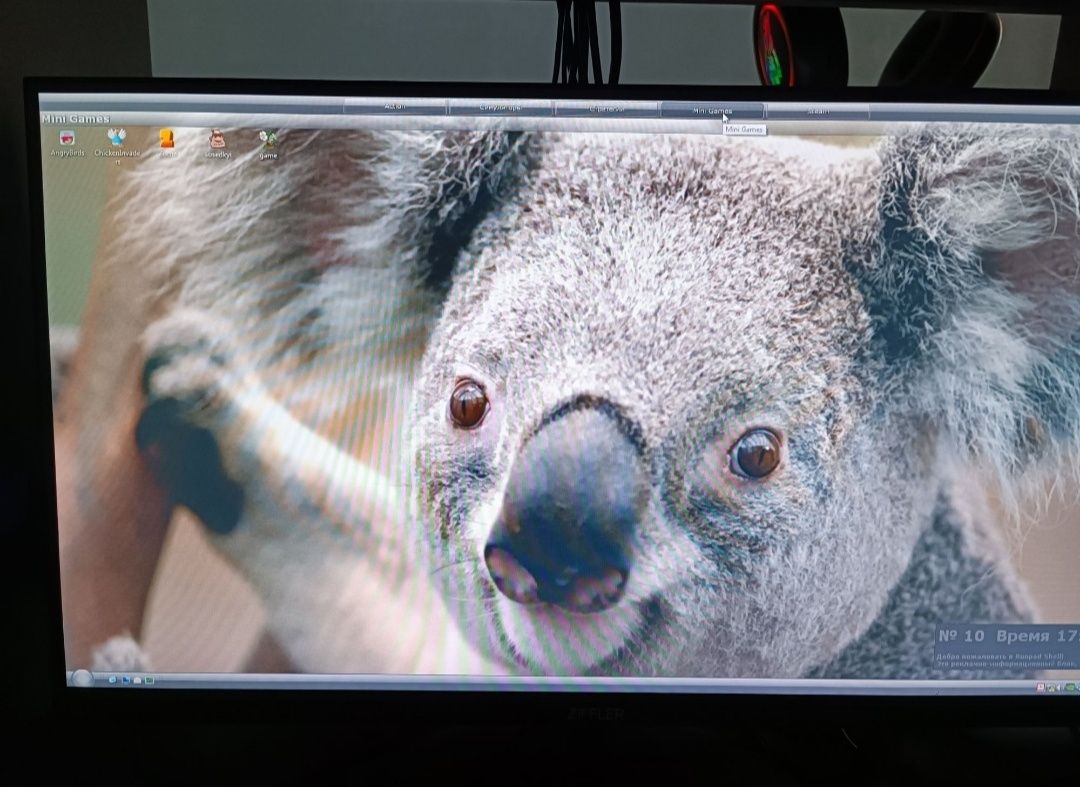
Task: Switch to the Action tab
Action: coord(395,107)
